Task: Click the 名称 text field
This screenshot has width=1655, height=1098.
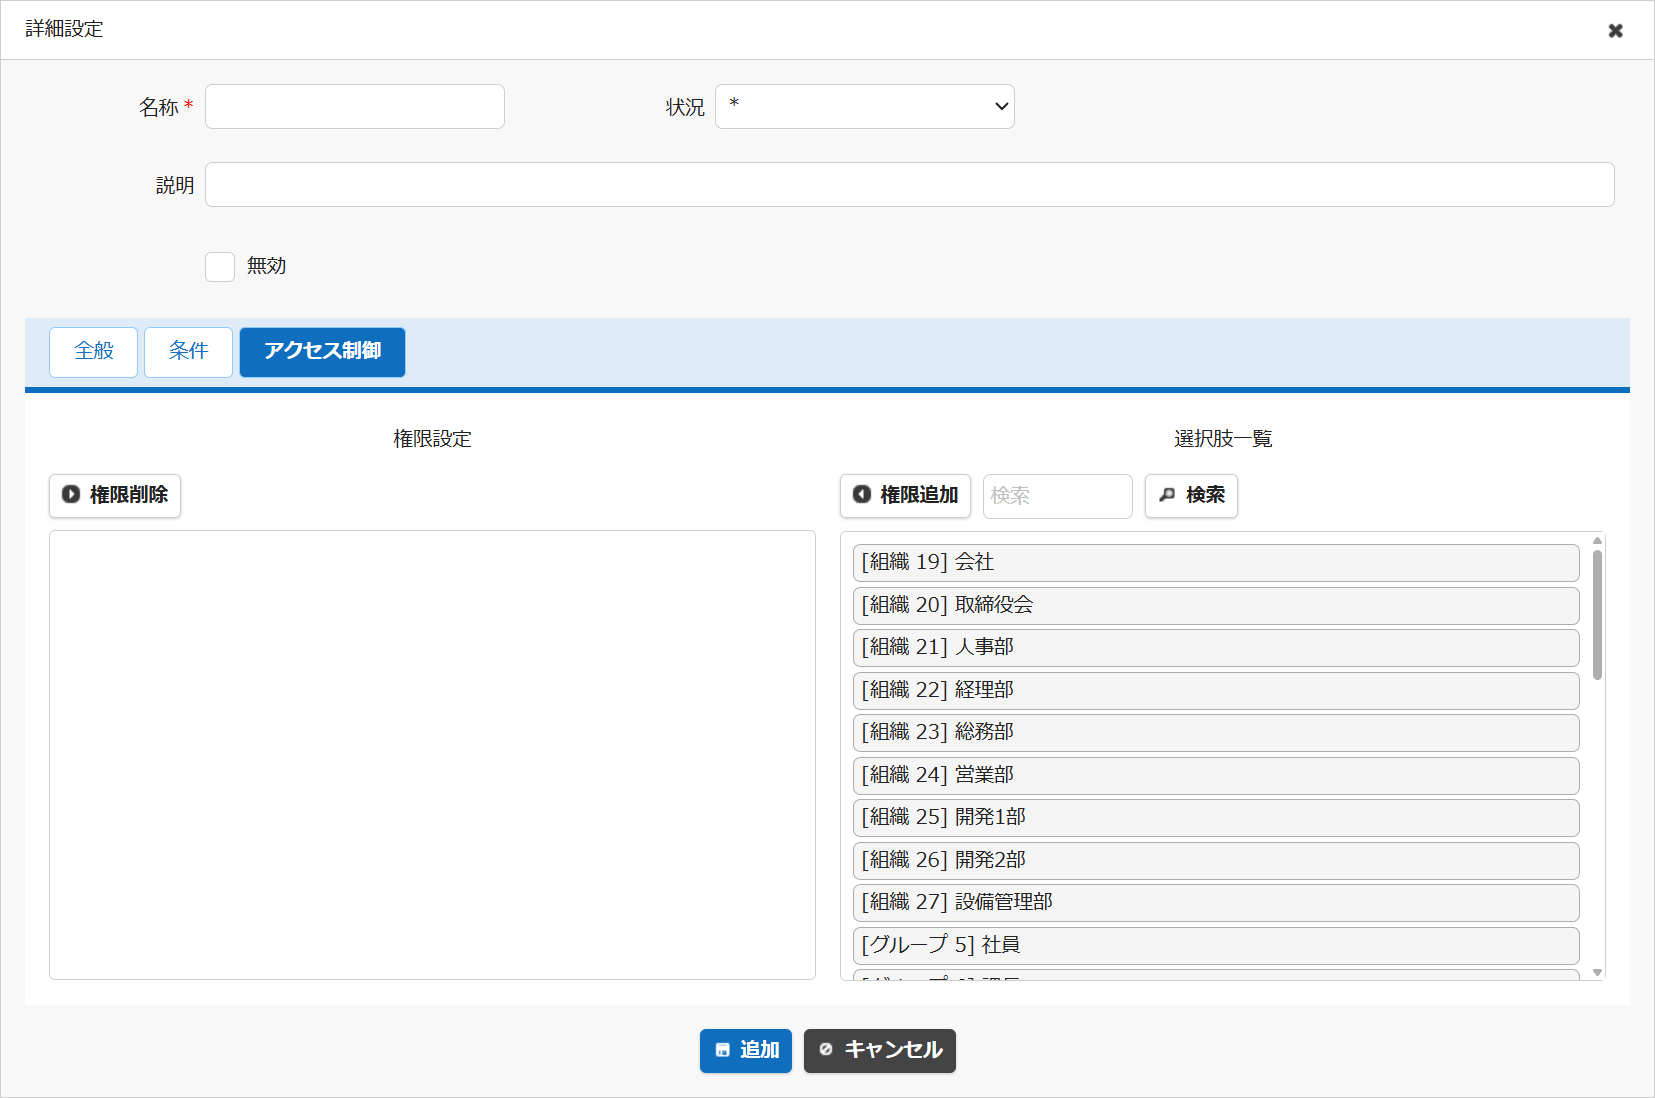Action: click(355, 107)
